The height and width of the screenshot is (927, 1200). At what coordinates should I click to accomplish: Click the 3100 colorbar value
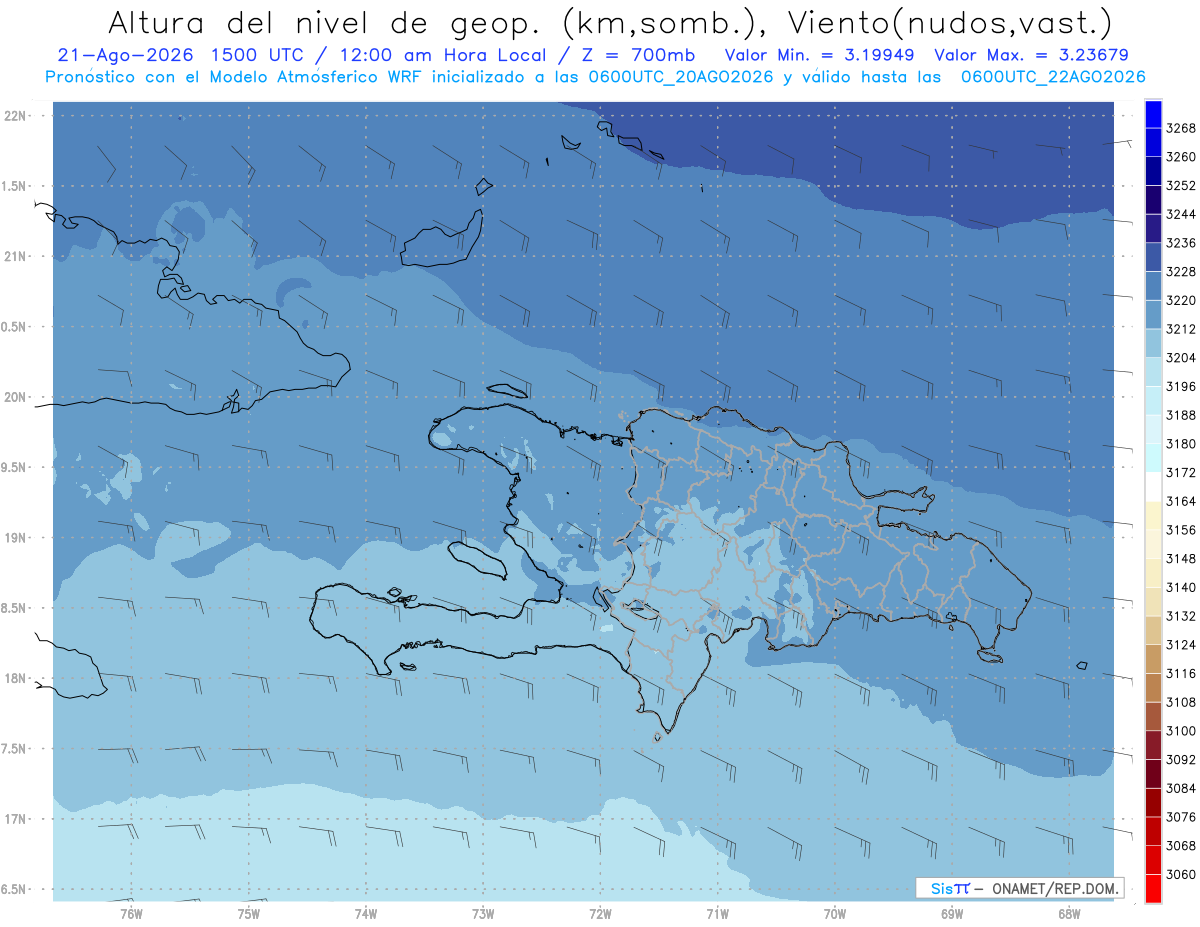pyautogui.click(x=1181, y=731)
